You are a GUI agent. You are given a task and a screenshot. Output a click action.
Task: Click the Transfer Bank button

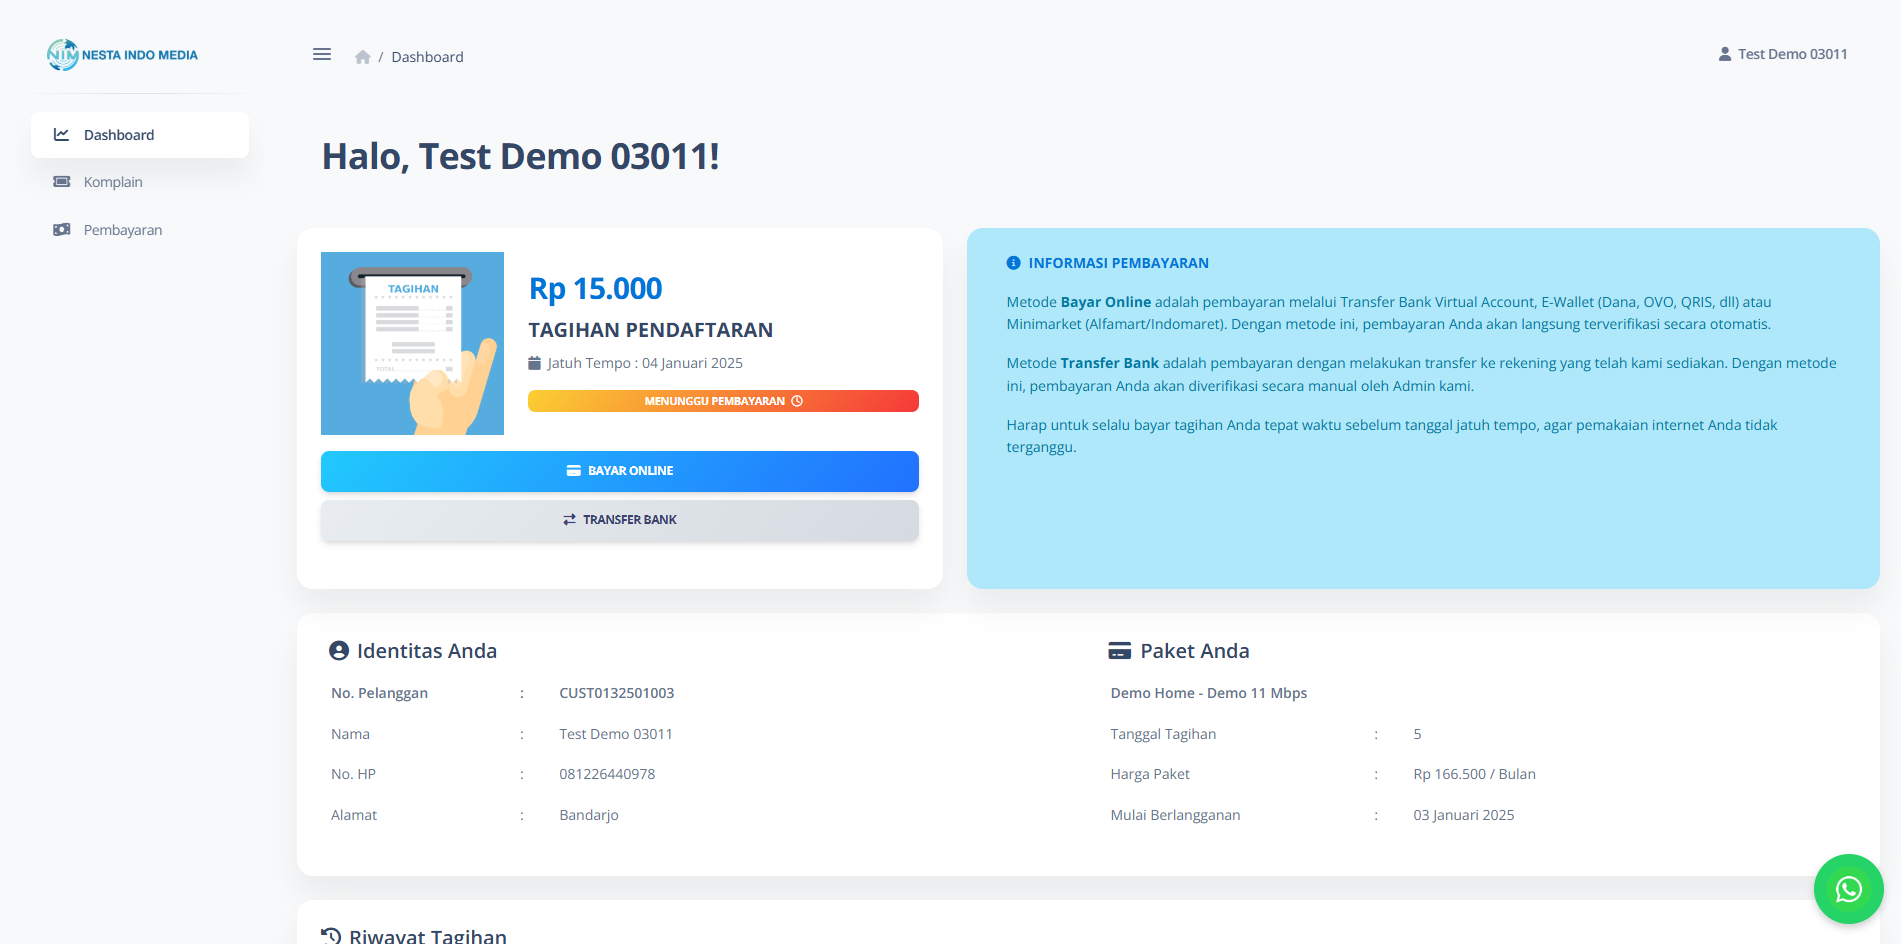pos(619,519)
